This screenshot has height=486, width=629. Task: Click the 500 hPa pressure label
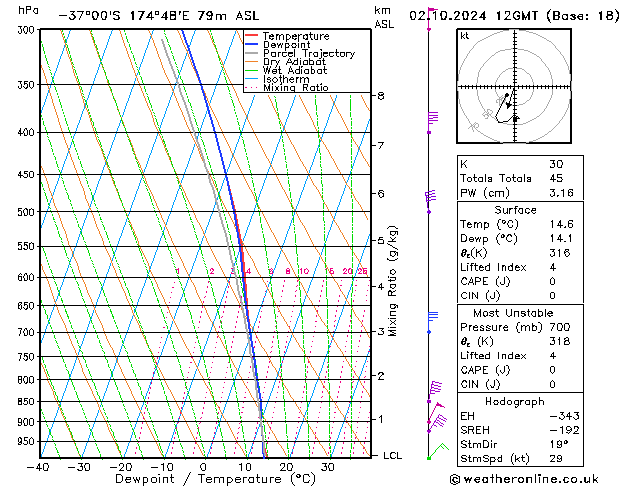[26, 212]
